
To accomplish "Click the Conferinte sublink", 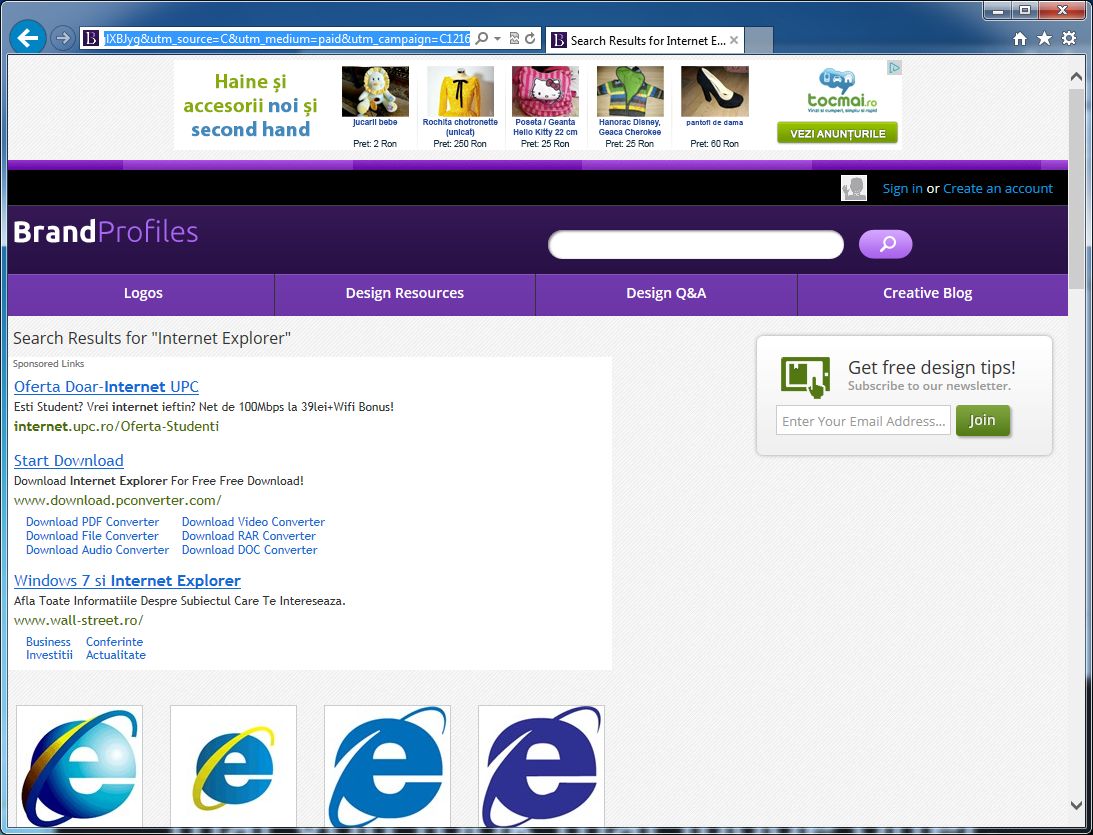I will [114, 642].
